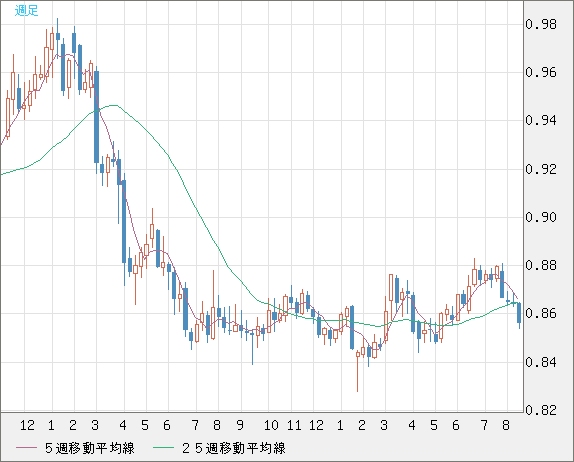574x462 pixels.
Task: Click the 0.92 price axis value
Action: pos(541,169)
